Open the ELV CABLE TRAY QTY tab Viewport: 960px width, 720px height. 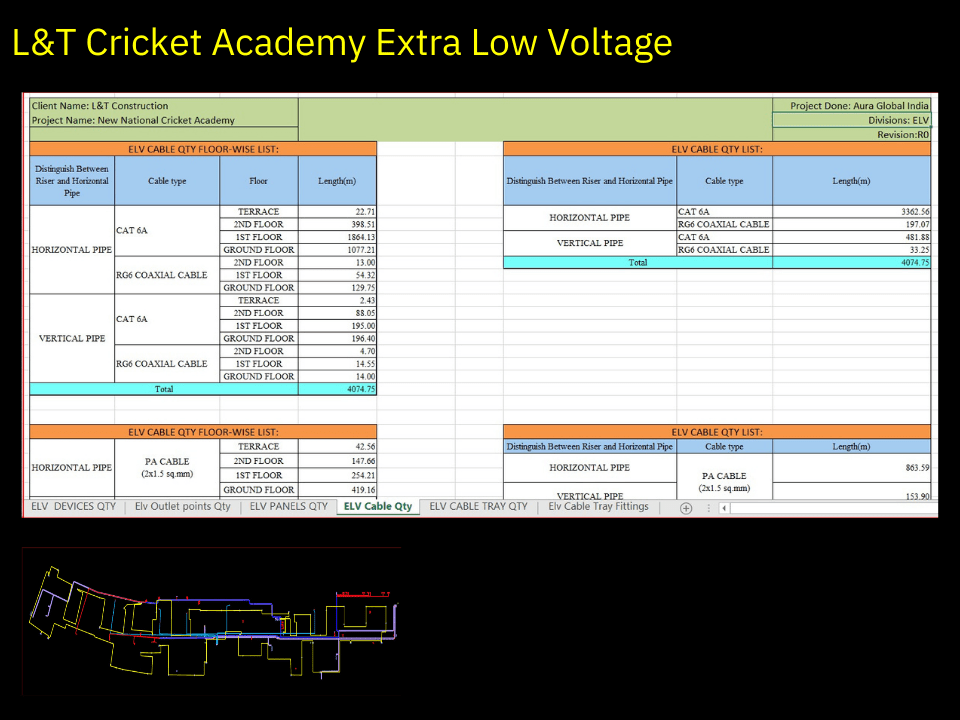(x=478, y=506)
